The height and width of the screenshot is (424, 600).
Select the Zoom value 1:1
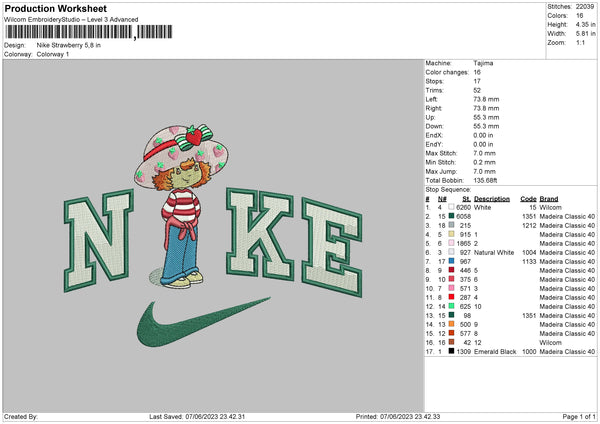(x=580, y=42)
